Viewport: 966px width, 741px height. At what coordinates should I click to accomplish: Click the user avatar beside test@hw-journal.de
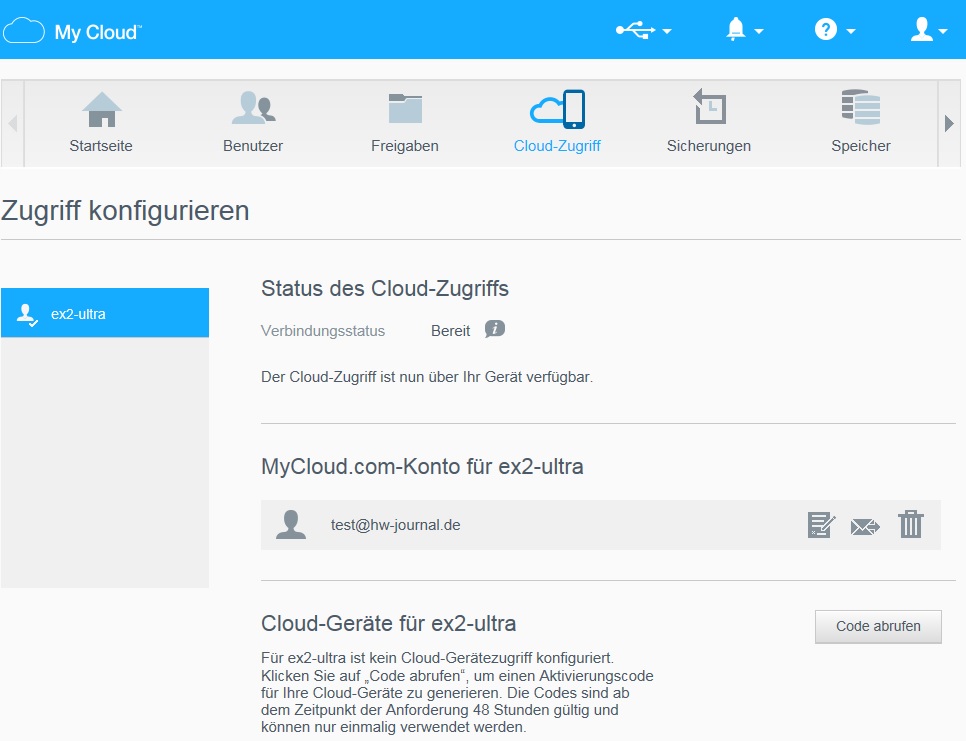tap(291, 525)
